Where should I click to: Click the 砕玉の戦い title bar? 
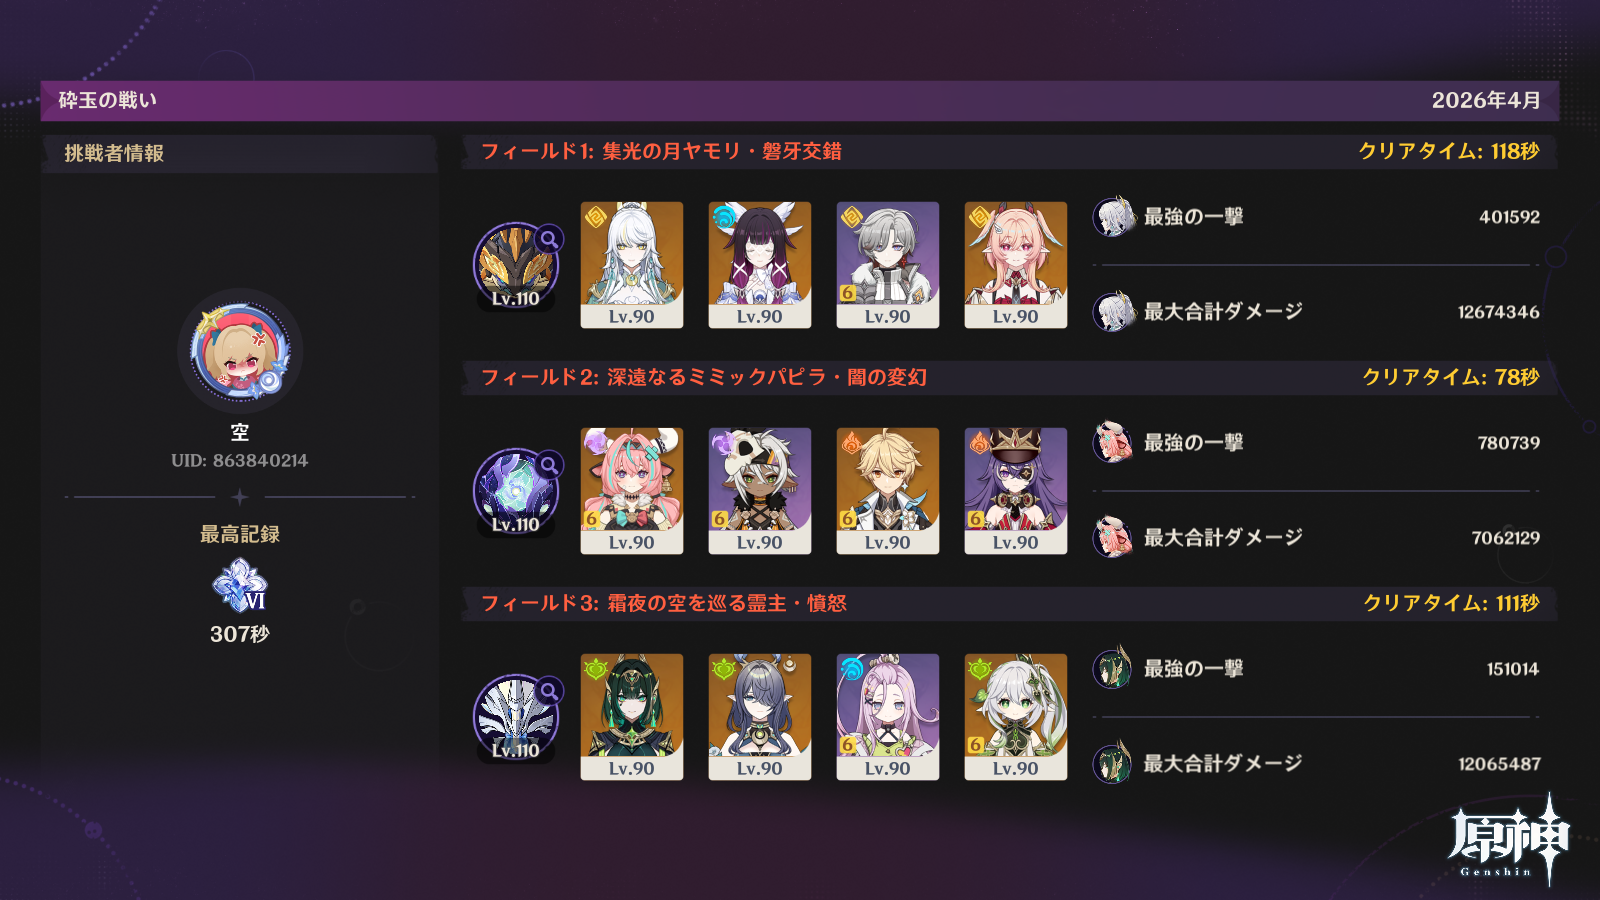[800, 100]
